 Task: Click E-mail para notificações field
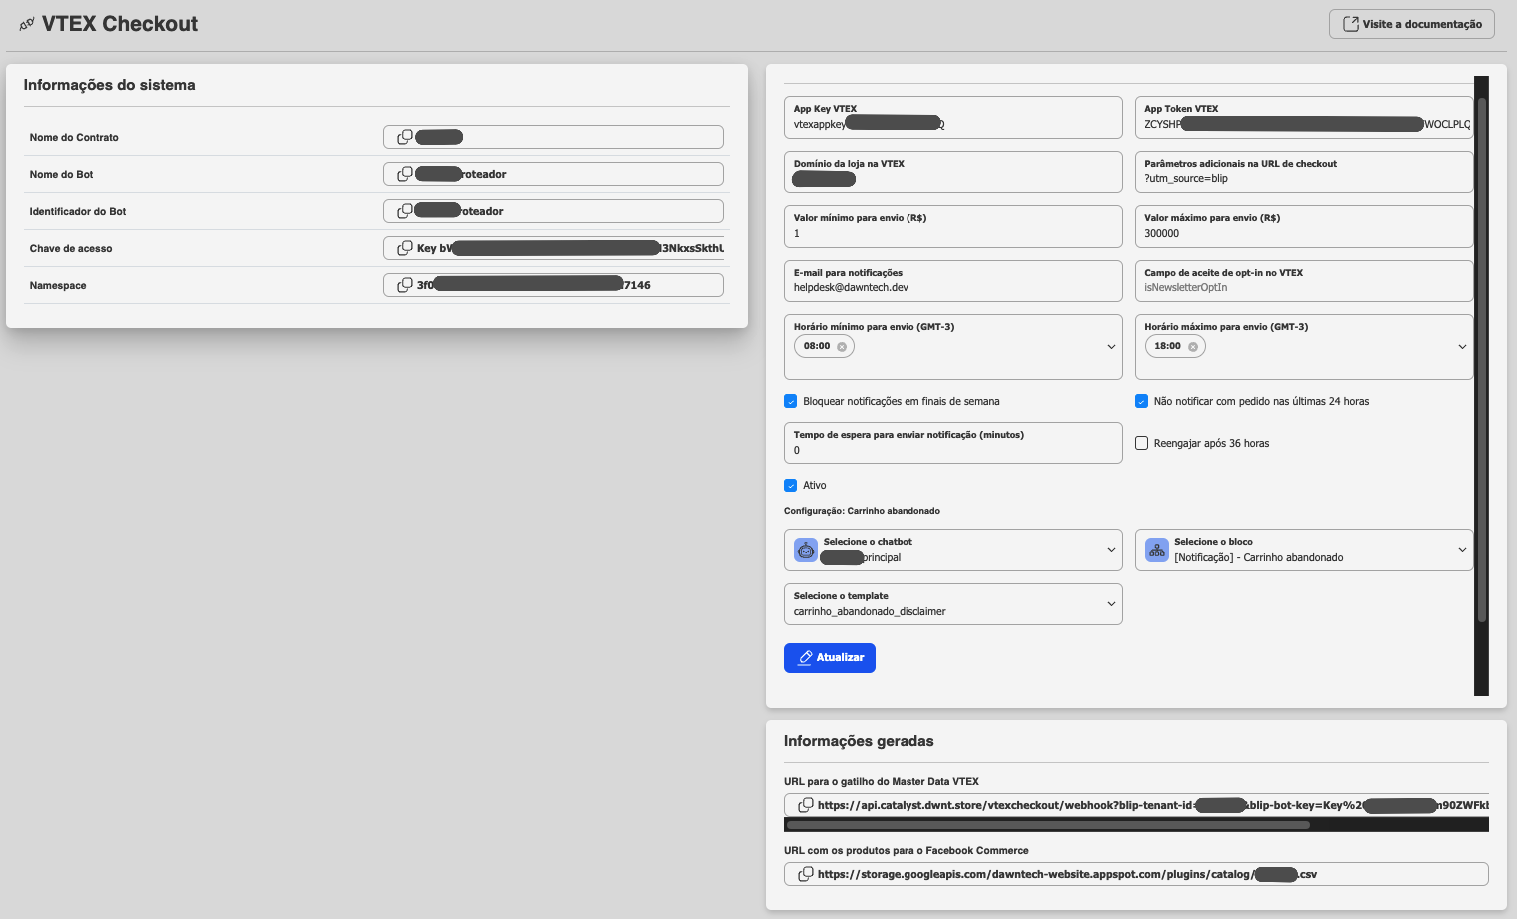pyautogui.click(x=953, y=281)
